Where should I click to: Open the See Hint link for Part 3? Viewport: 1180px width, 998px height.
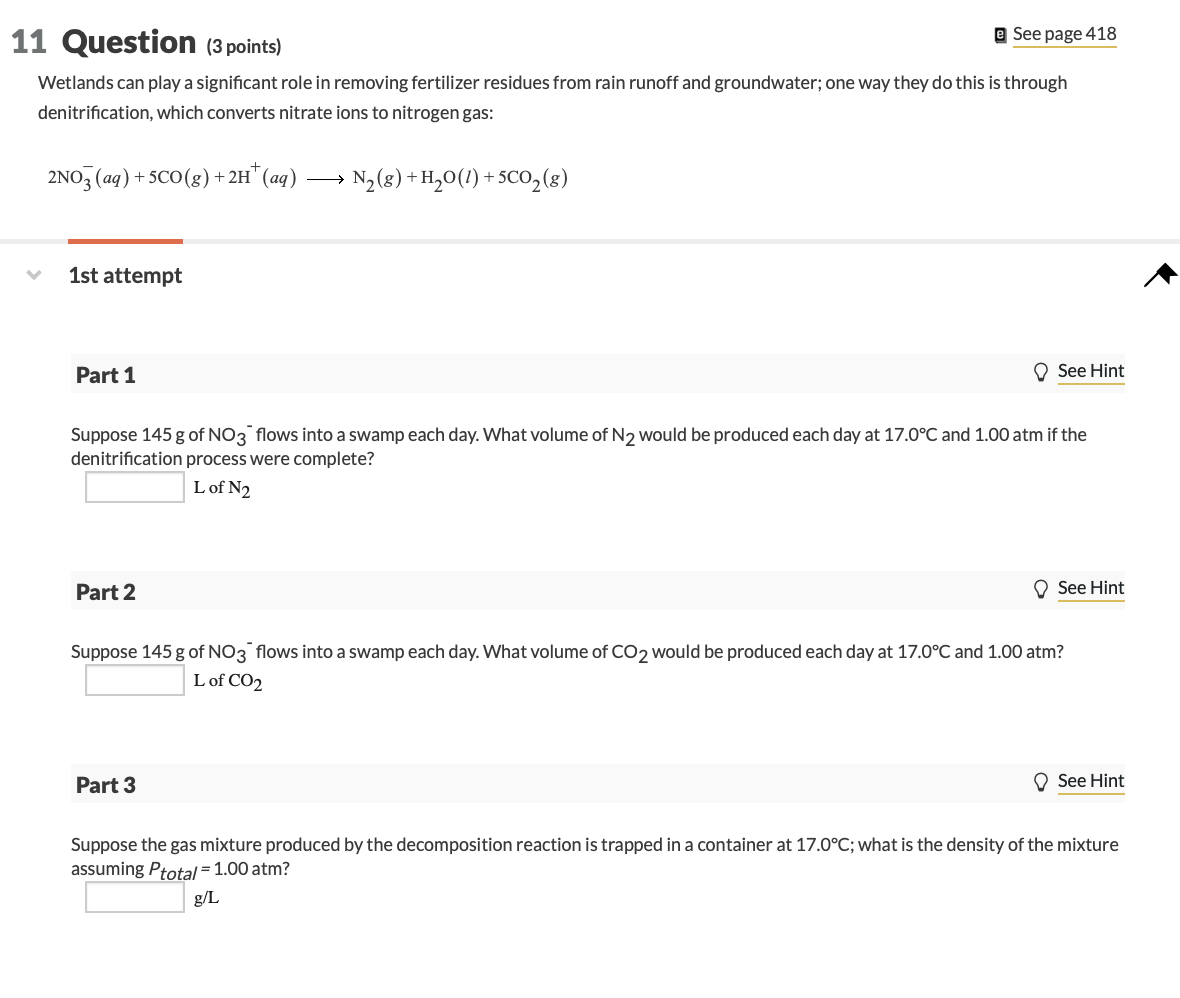point(1090,780)
